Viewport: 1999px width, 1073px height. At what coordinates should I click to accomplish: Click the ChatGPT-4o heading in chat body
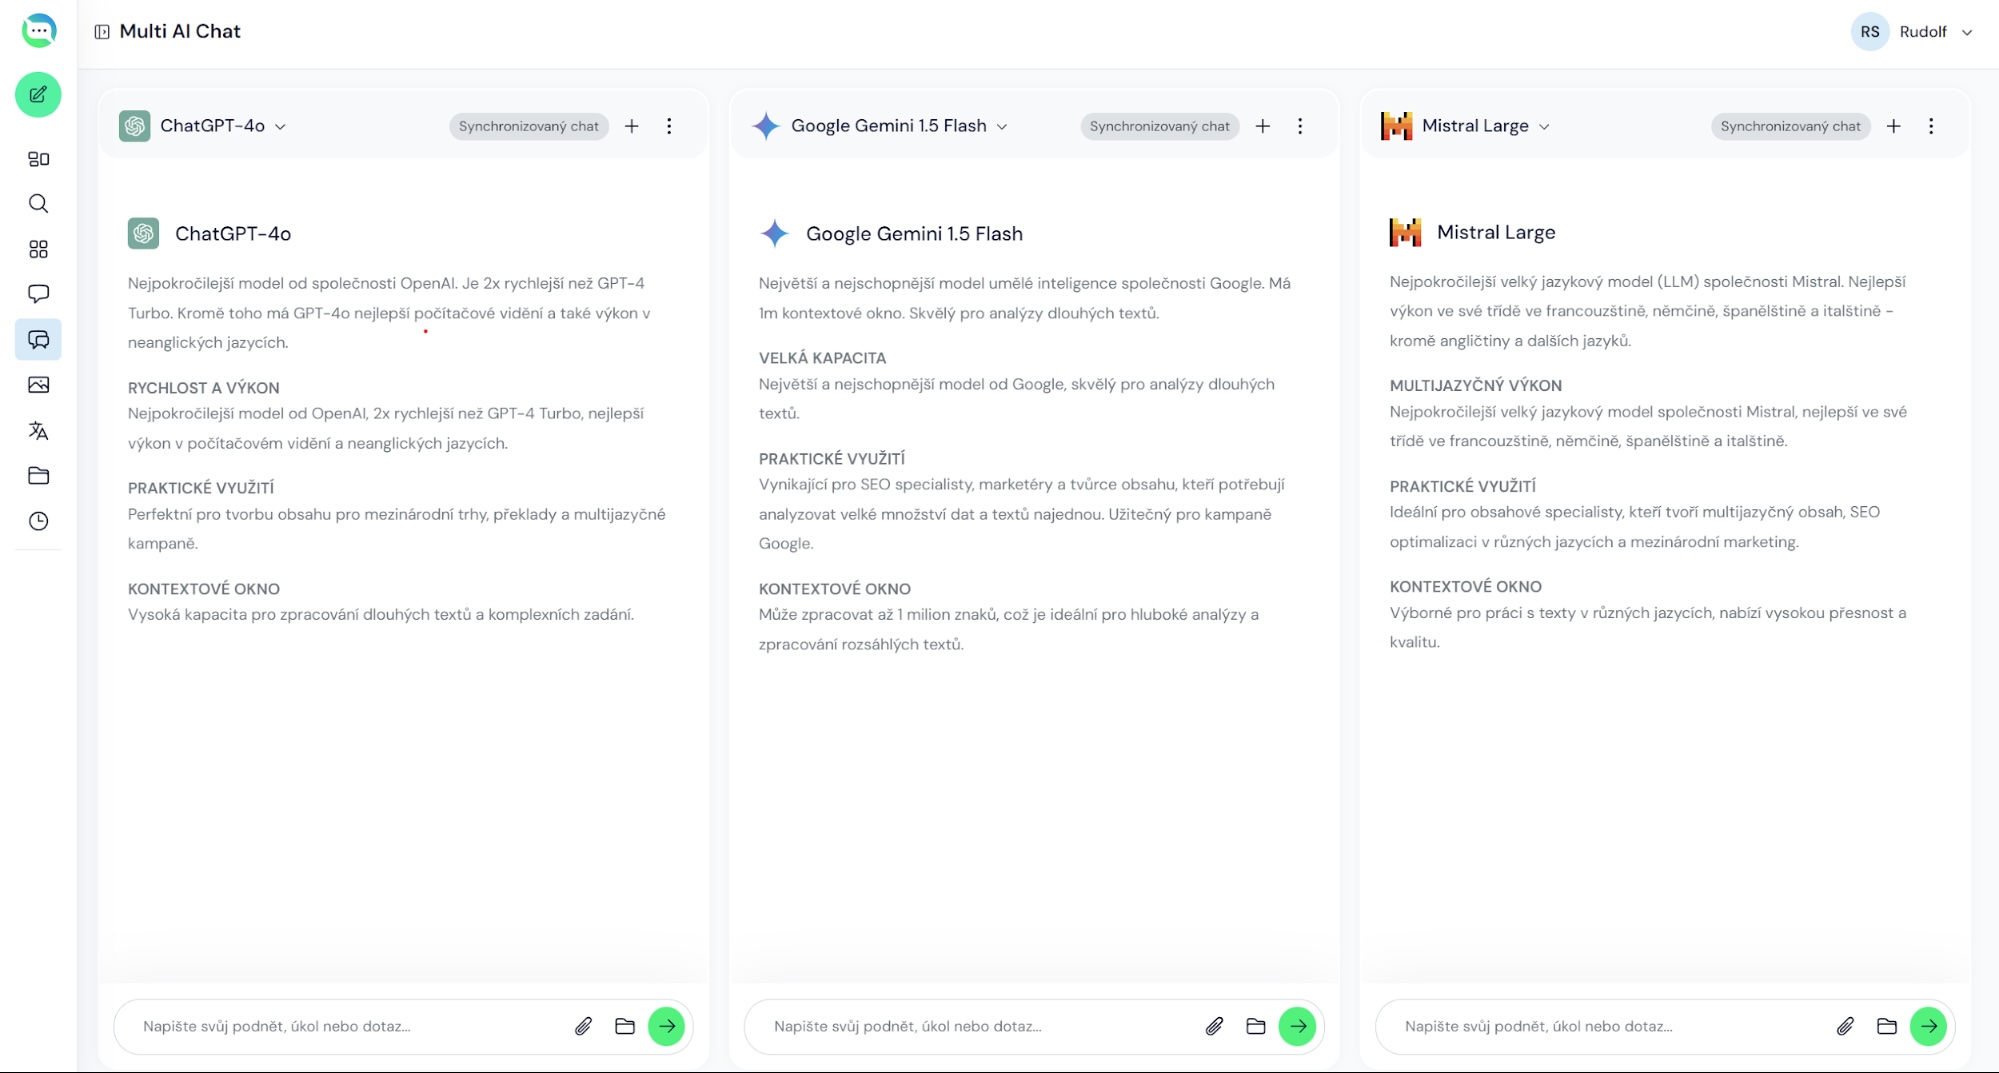click(x=233, y=234)
